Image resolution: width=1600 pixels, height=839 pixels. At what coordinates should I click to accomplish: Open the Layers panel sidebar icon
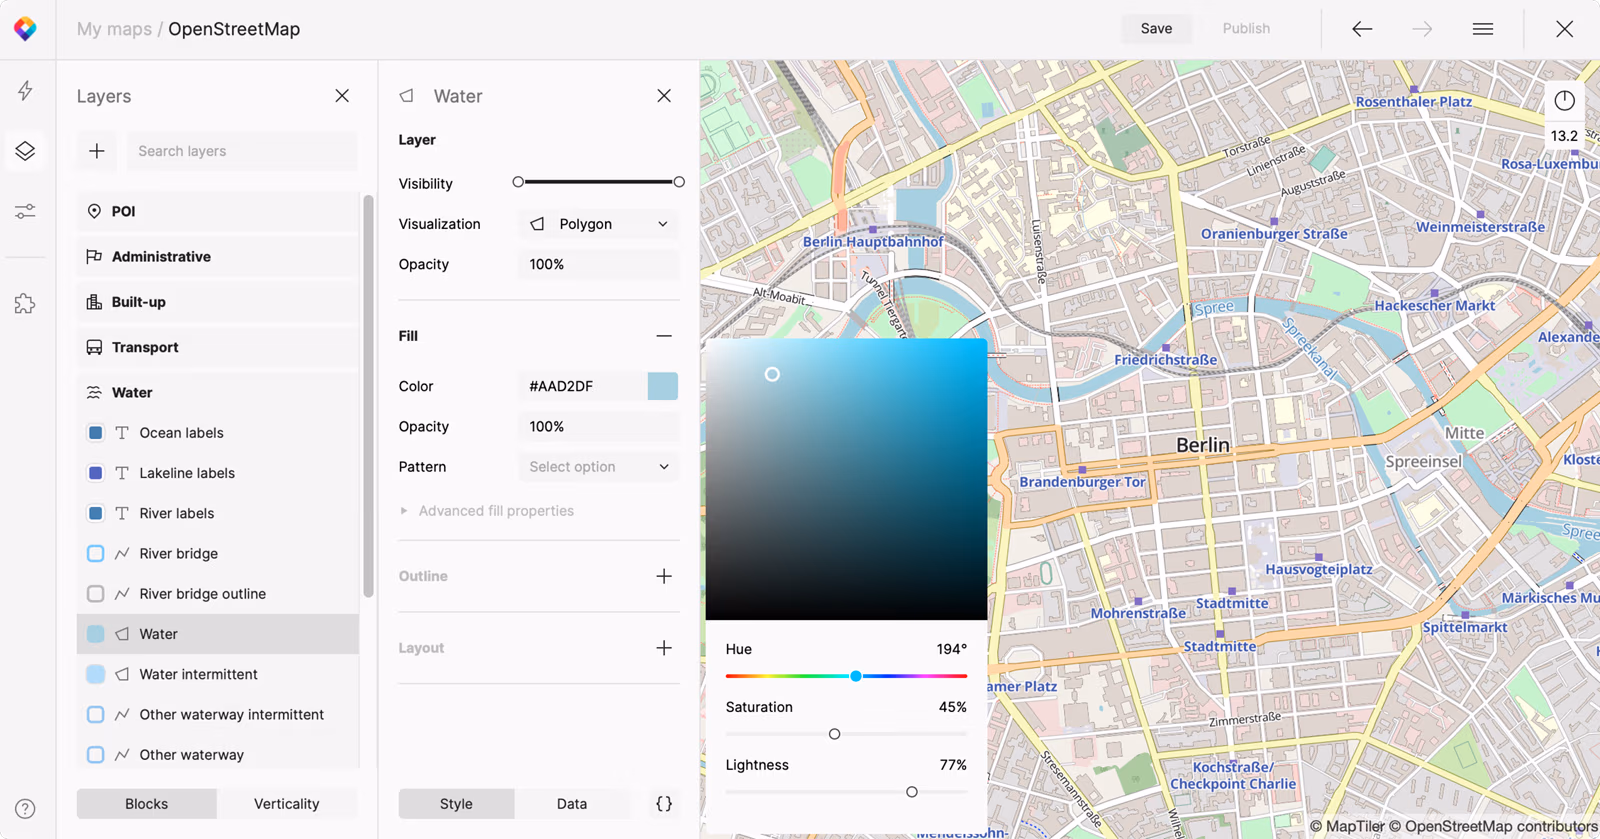(x=25, y=151)
